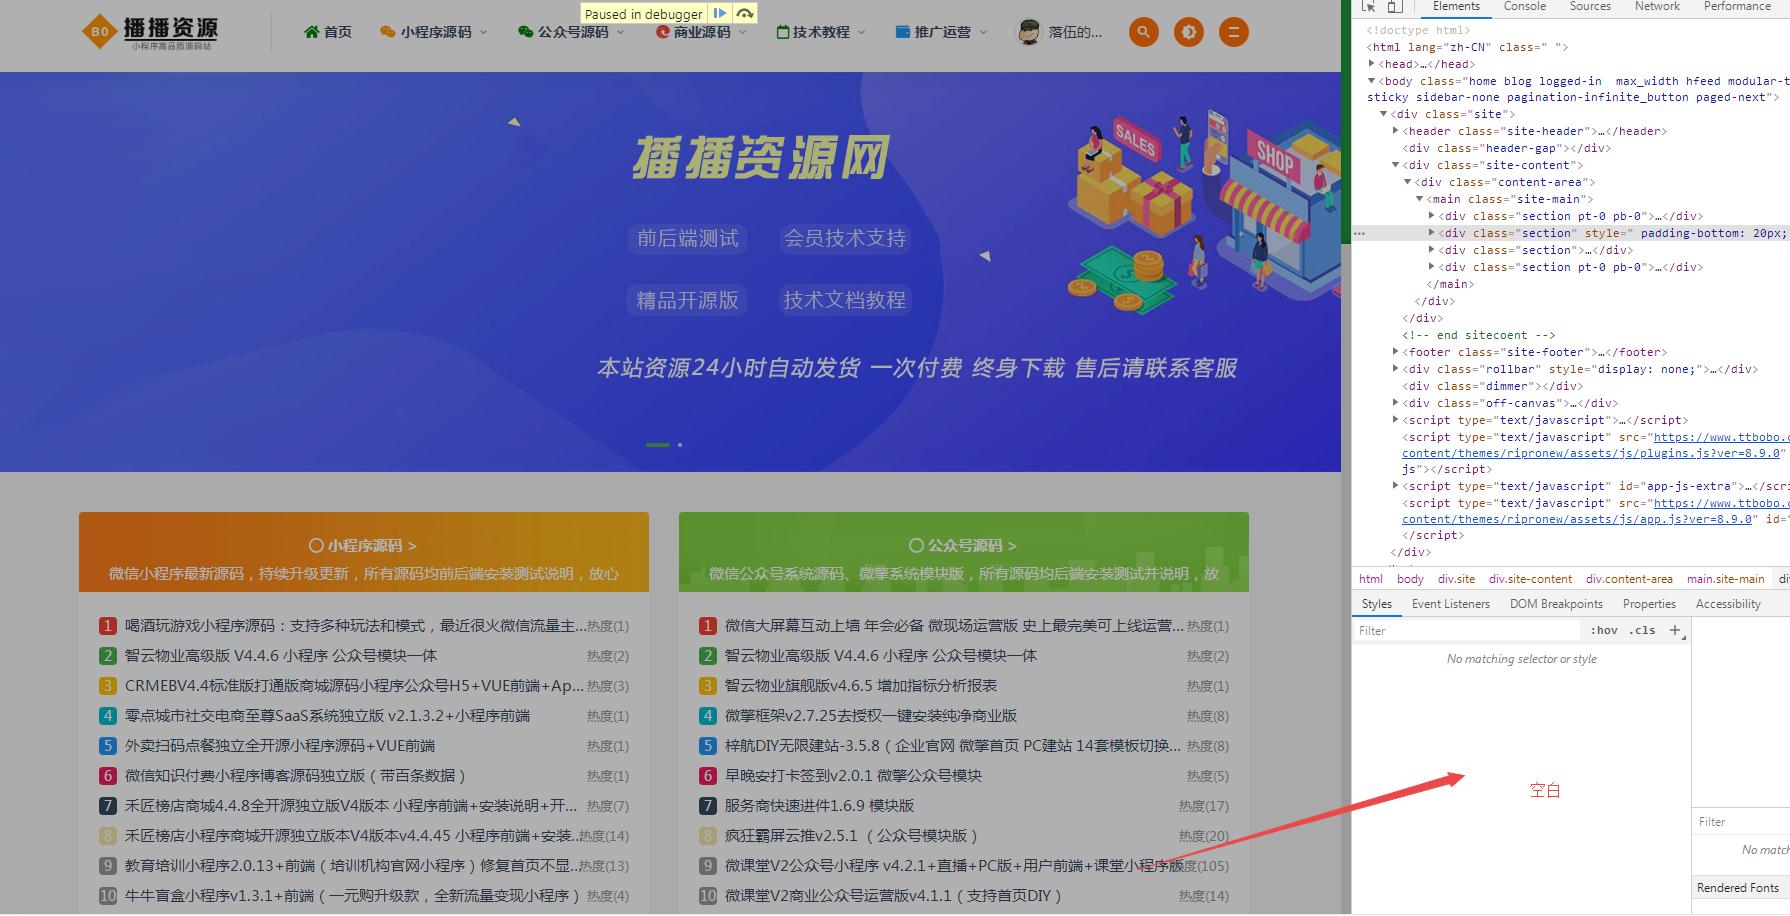Collapse the main site-main node
The image size is (1790, 916).
point(1420,199)
